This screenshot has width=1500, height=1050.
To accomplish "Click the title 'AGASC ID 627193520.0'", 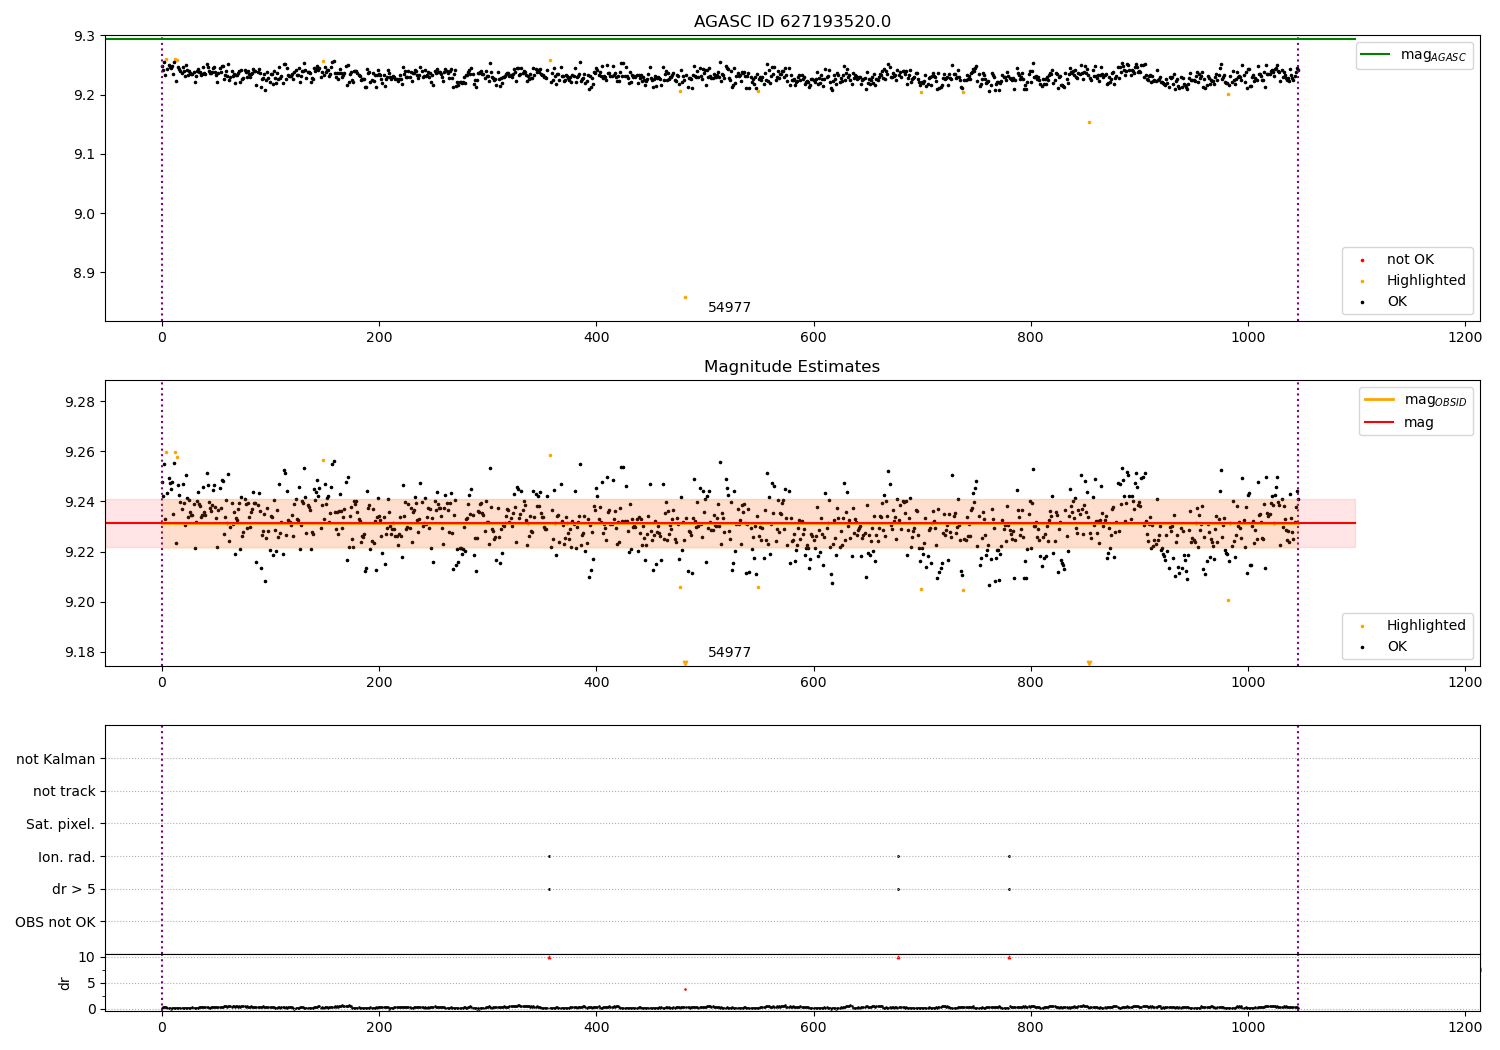I will pyautogui.click(x=792, y=22).
